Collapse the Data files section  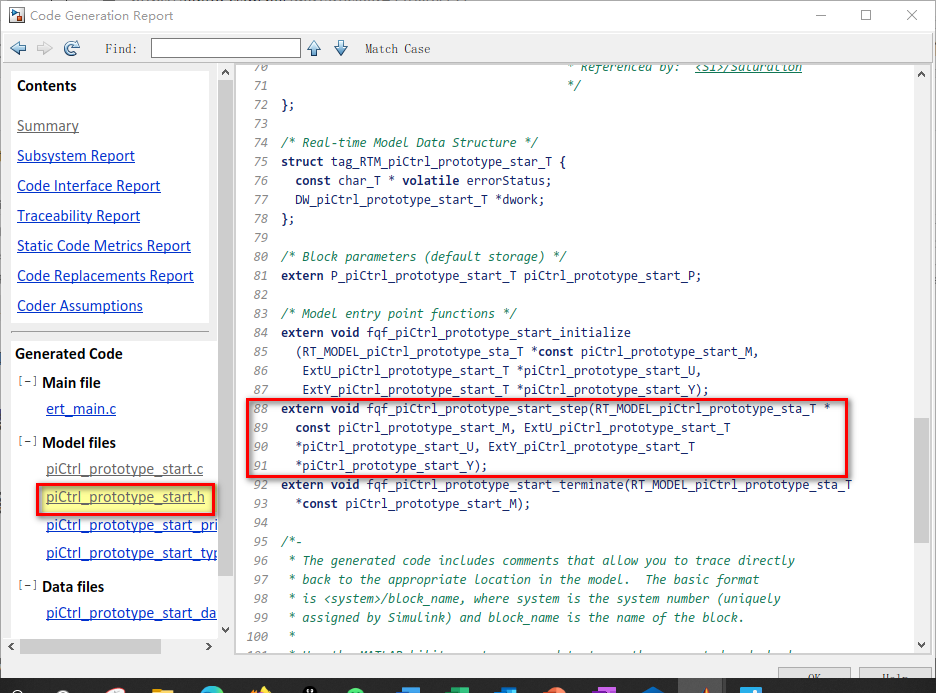27,586
